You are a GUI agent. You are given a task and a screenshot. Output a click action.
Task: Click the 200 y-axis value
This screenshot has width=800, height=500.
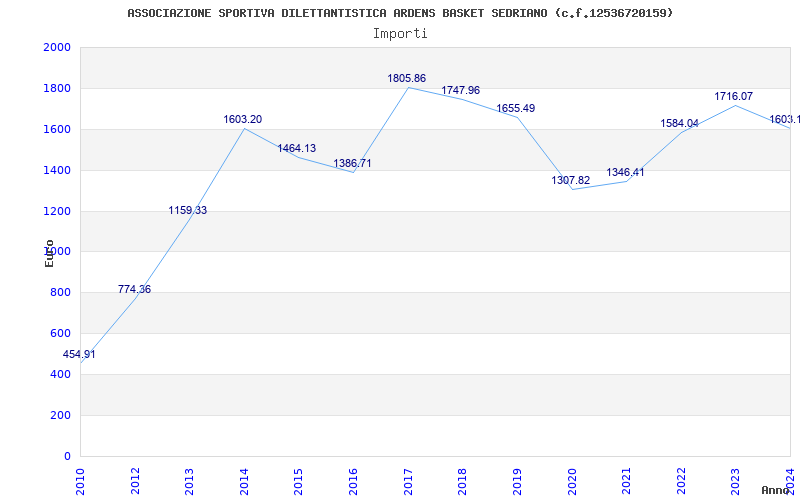pyautogui.click(x=61, y=415)
